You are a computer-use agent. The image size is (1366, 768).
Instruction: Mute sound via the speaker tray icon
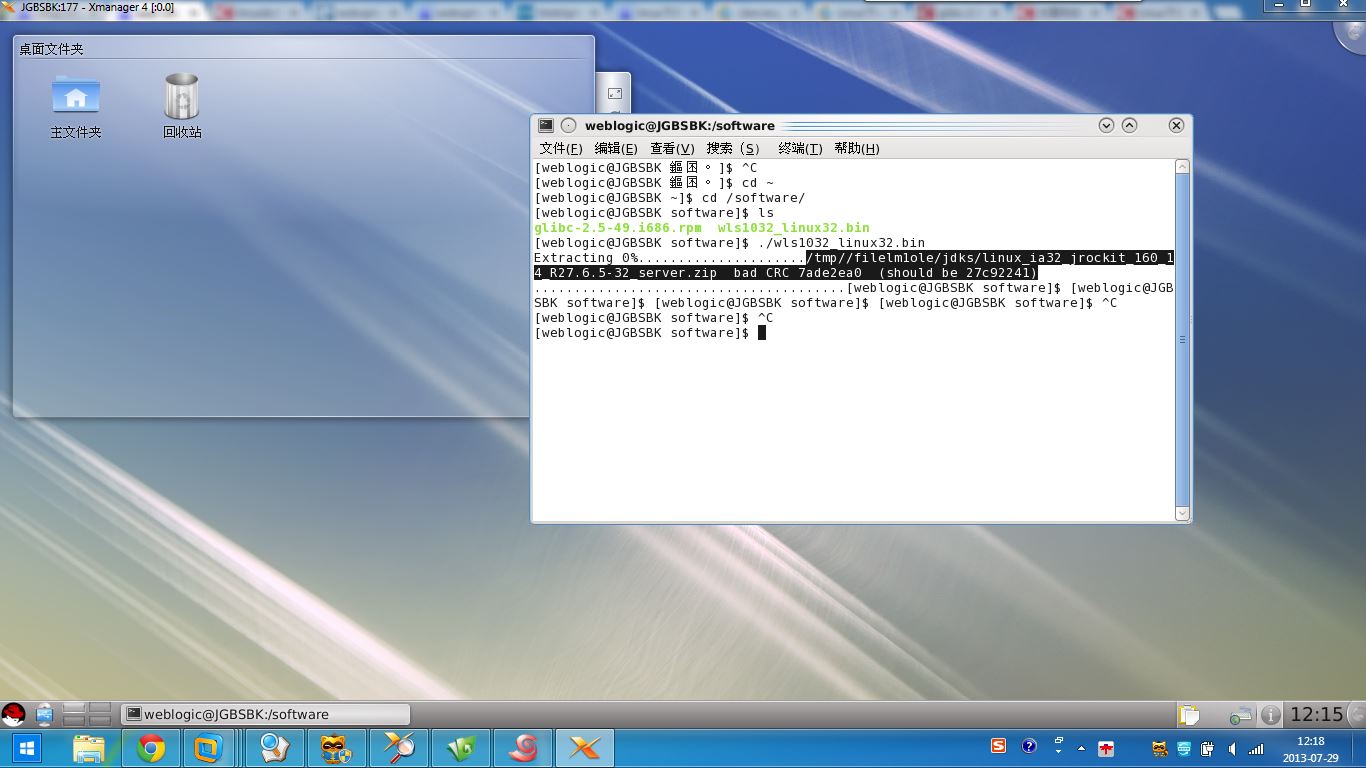1231,746
